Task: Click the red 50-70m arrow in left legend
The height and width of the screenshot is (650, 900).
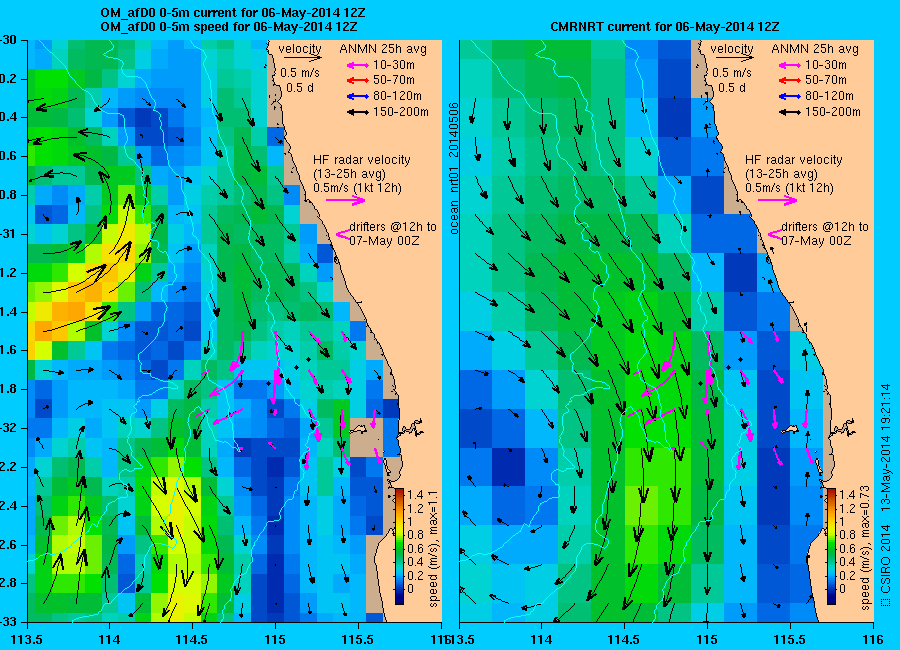Action: [358, 80]
